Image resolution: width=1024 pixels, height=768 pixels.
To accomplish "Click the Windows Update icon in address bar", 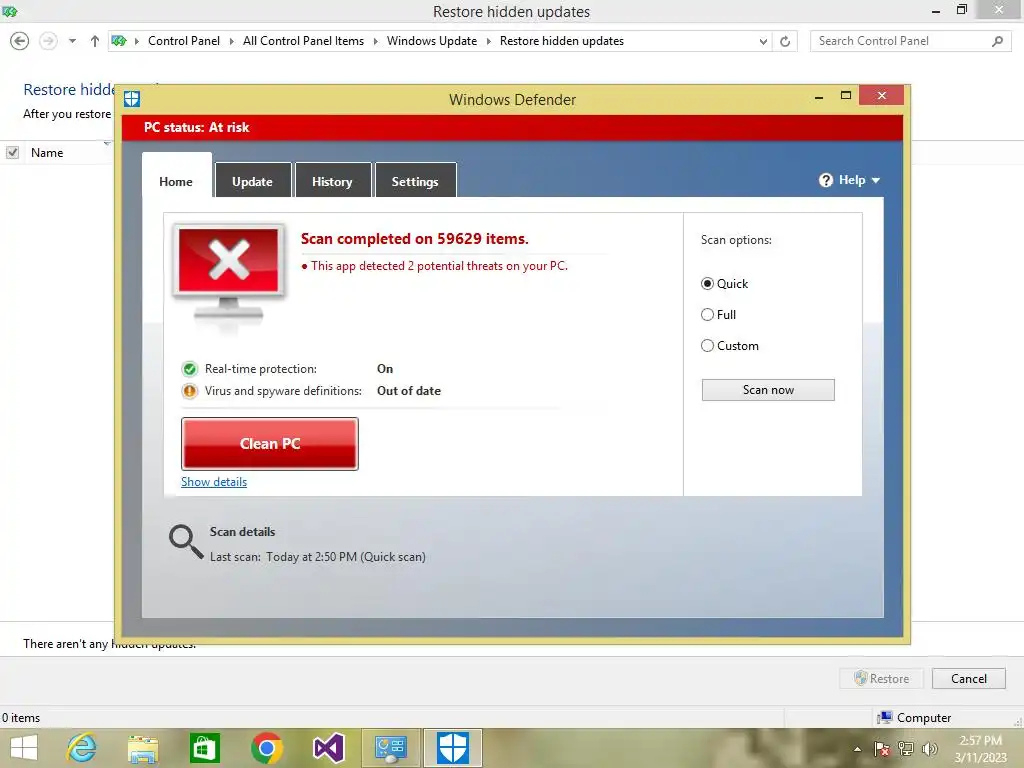I will pos(118,41).
